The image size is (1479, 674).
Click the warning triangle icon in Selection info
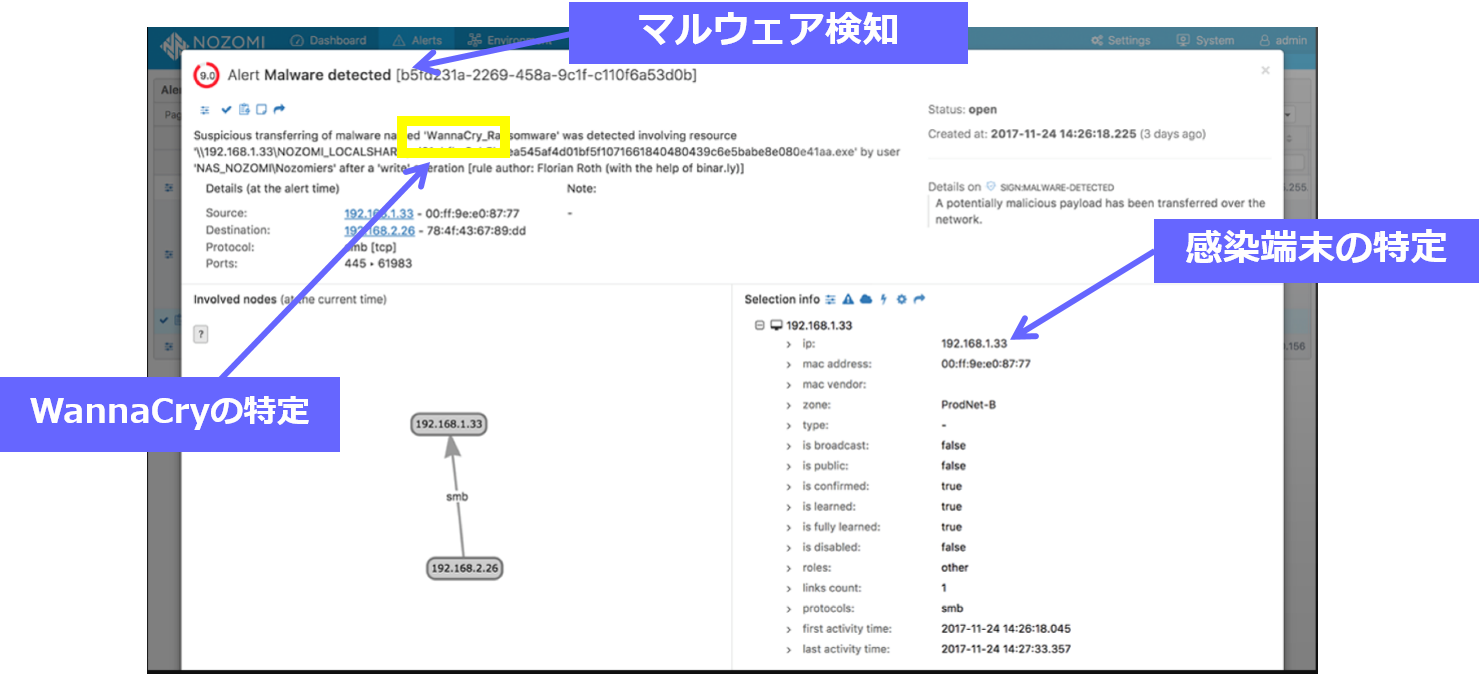point(847,299)
